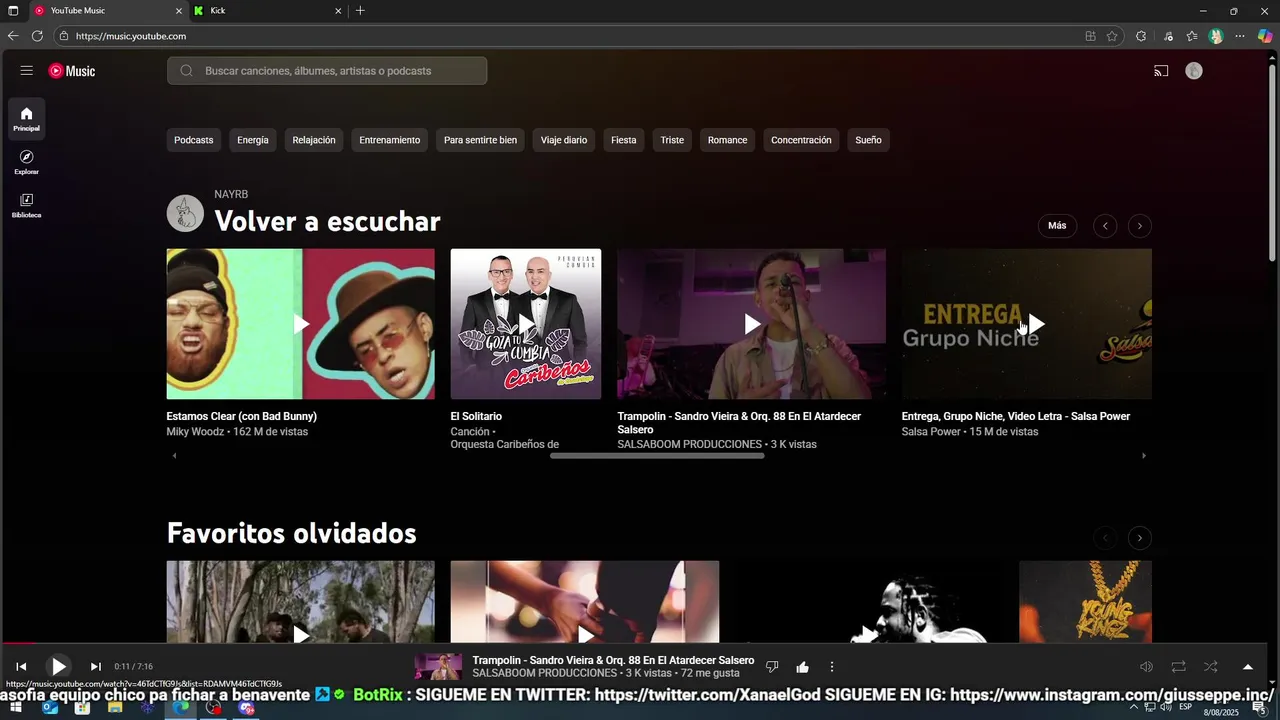Select the Podcasts chip

[x=194, y=140]
